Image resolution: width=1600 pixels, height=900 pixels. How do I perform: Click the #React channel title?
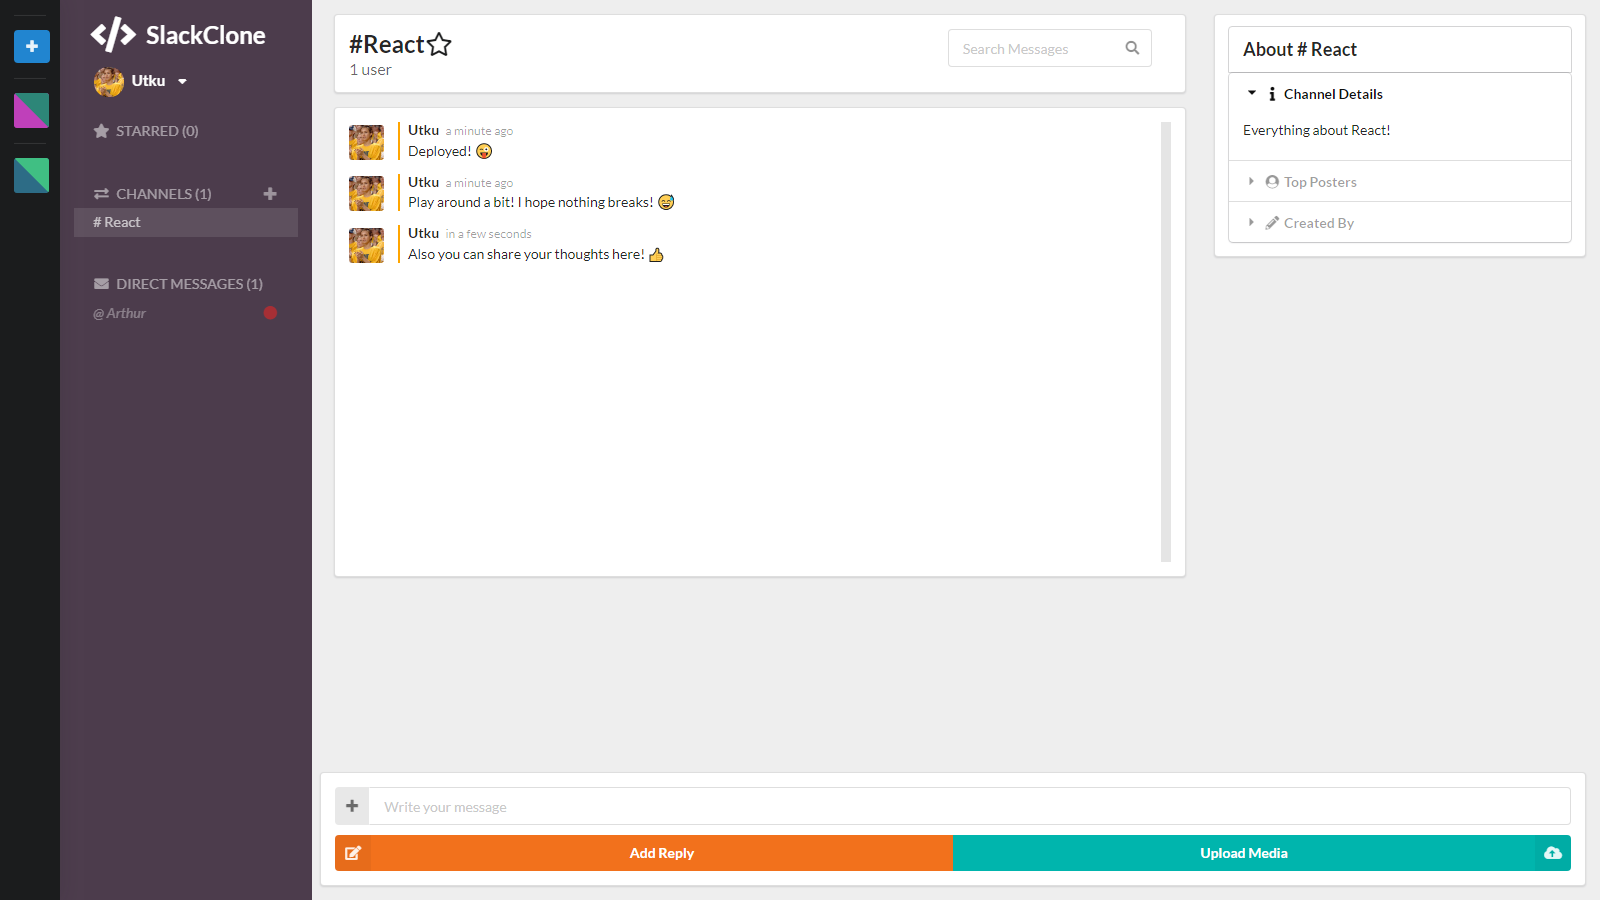[x=387, y=45]
